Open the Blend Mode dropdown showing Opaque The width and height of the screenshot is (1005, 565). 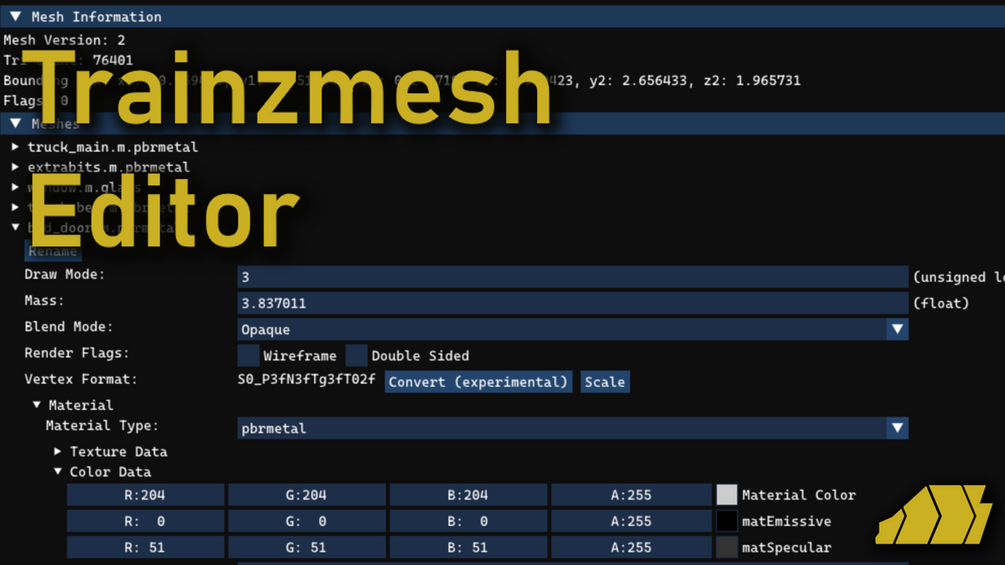[572, 329]
